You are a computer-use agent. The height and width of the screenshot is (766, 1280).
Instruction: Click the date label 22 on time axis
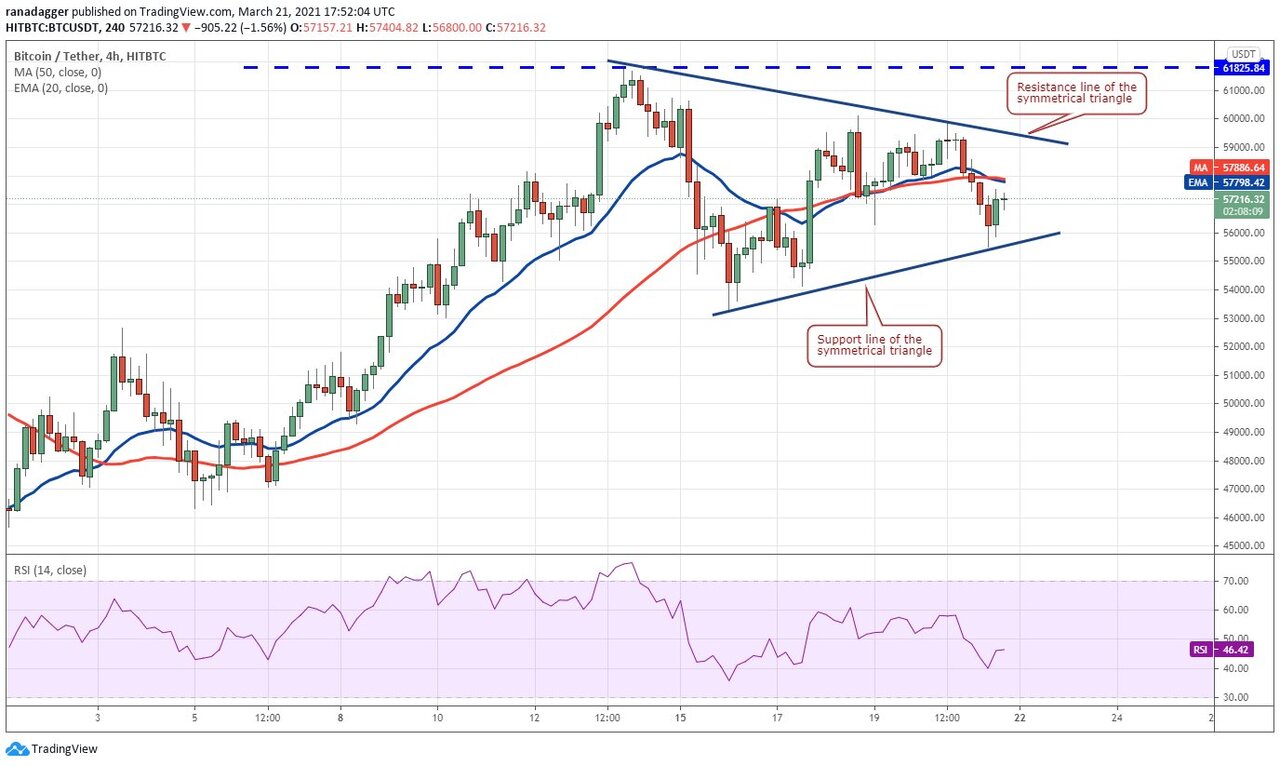click(x=1019, y=717)
